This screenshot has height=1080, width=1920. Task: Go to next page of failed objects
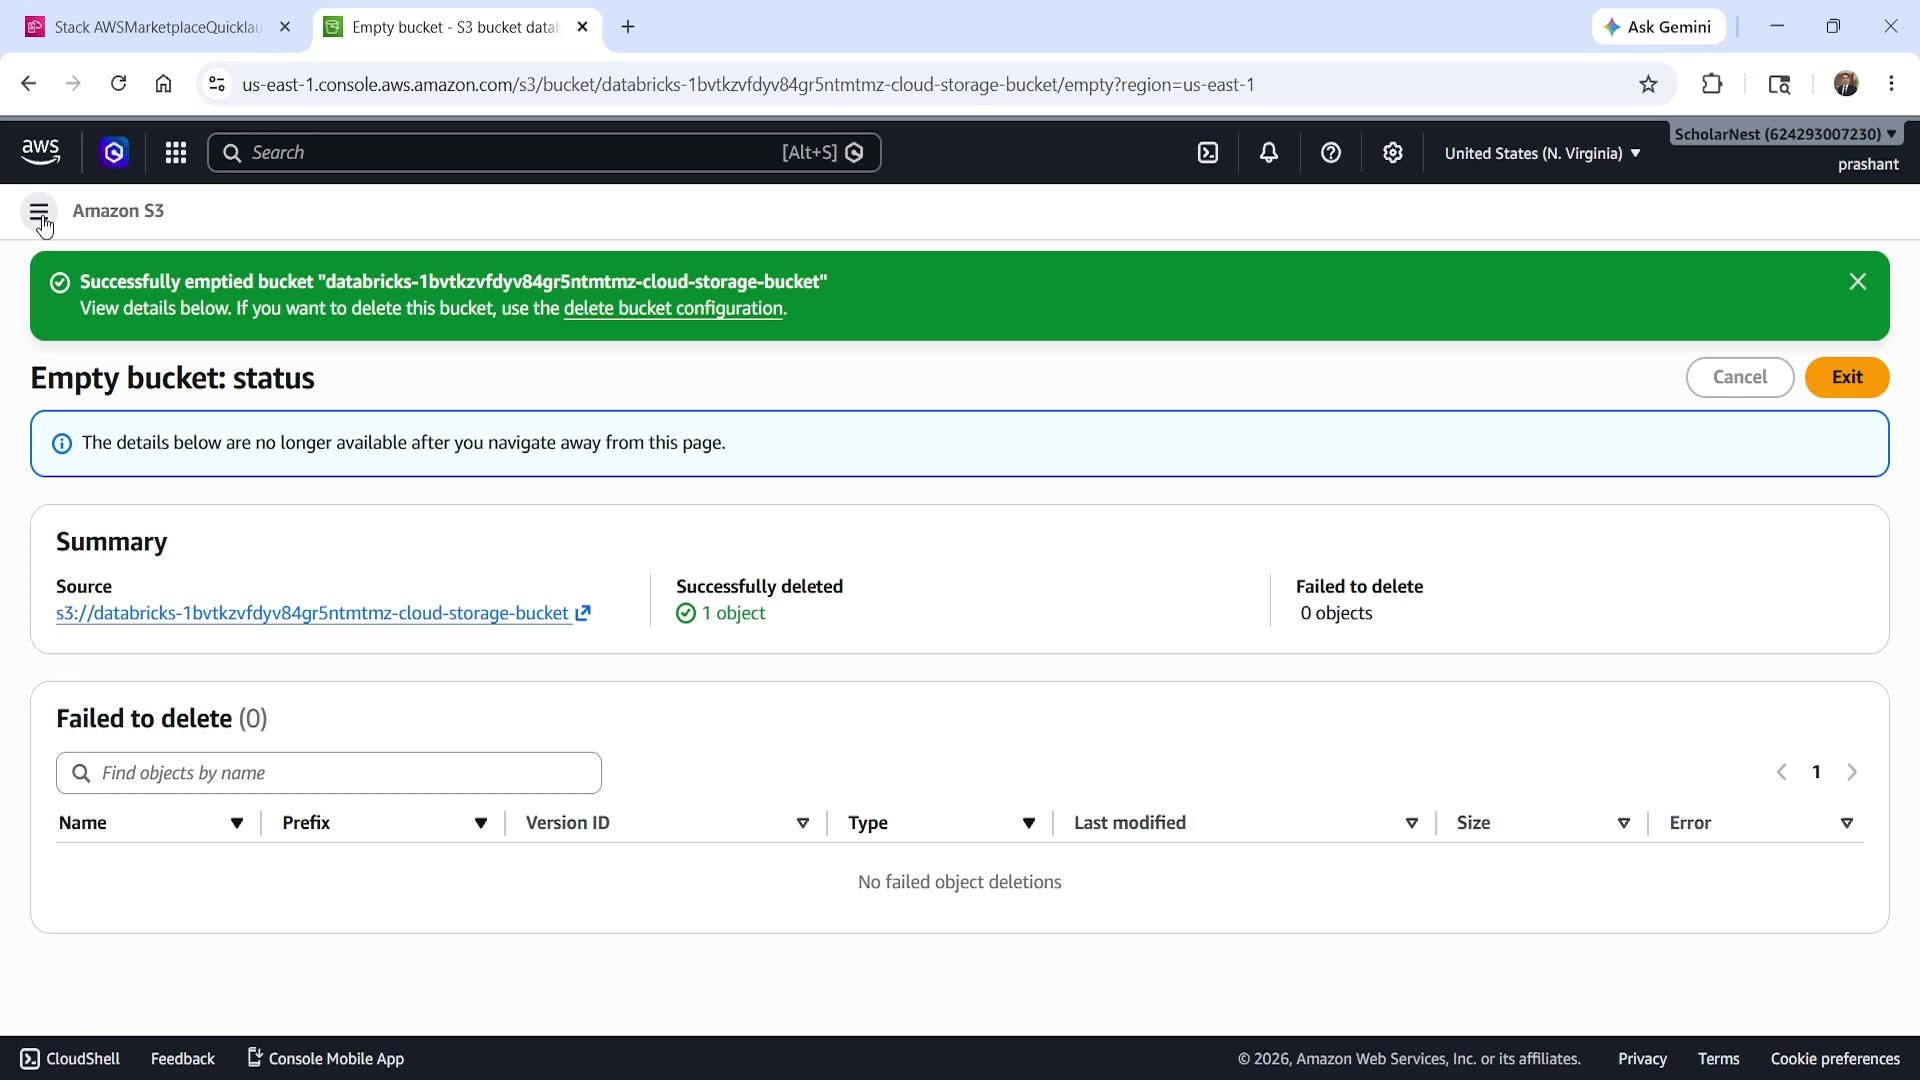(x=1853, y=773)
